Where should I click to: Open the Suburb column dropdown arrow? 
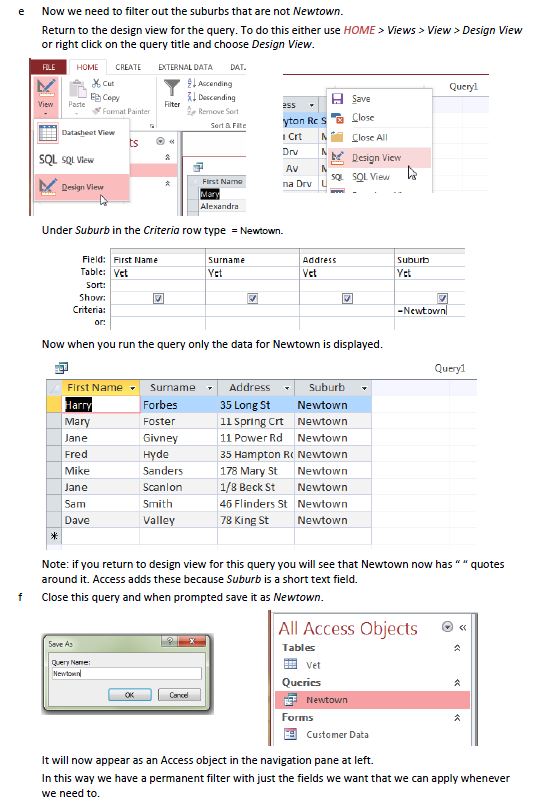[x=364, y=388]
